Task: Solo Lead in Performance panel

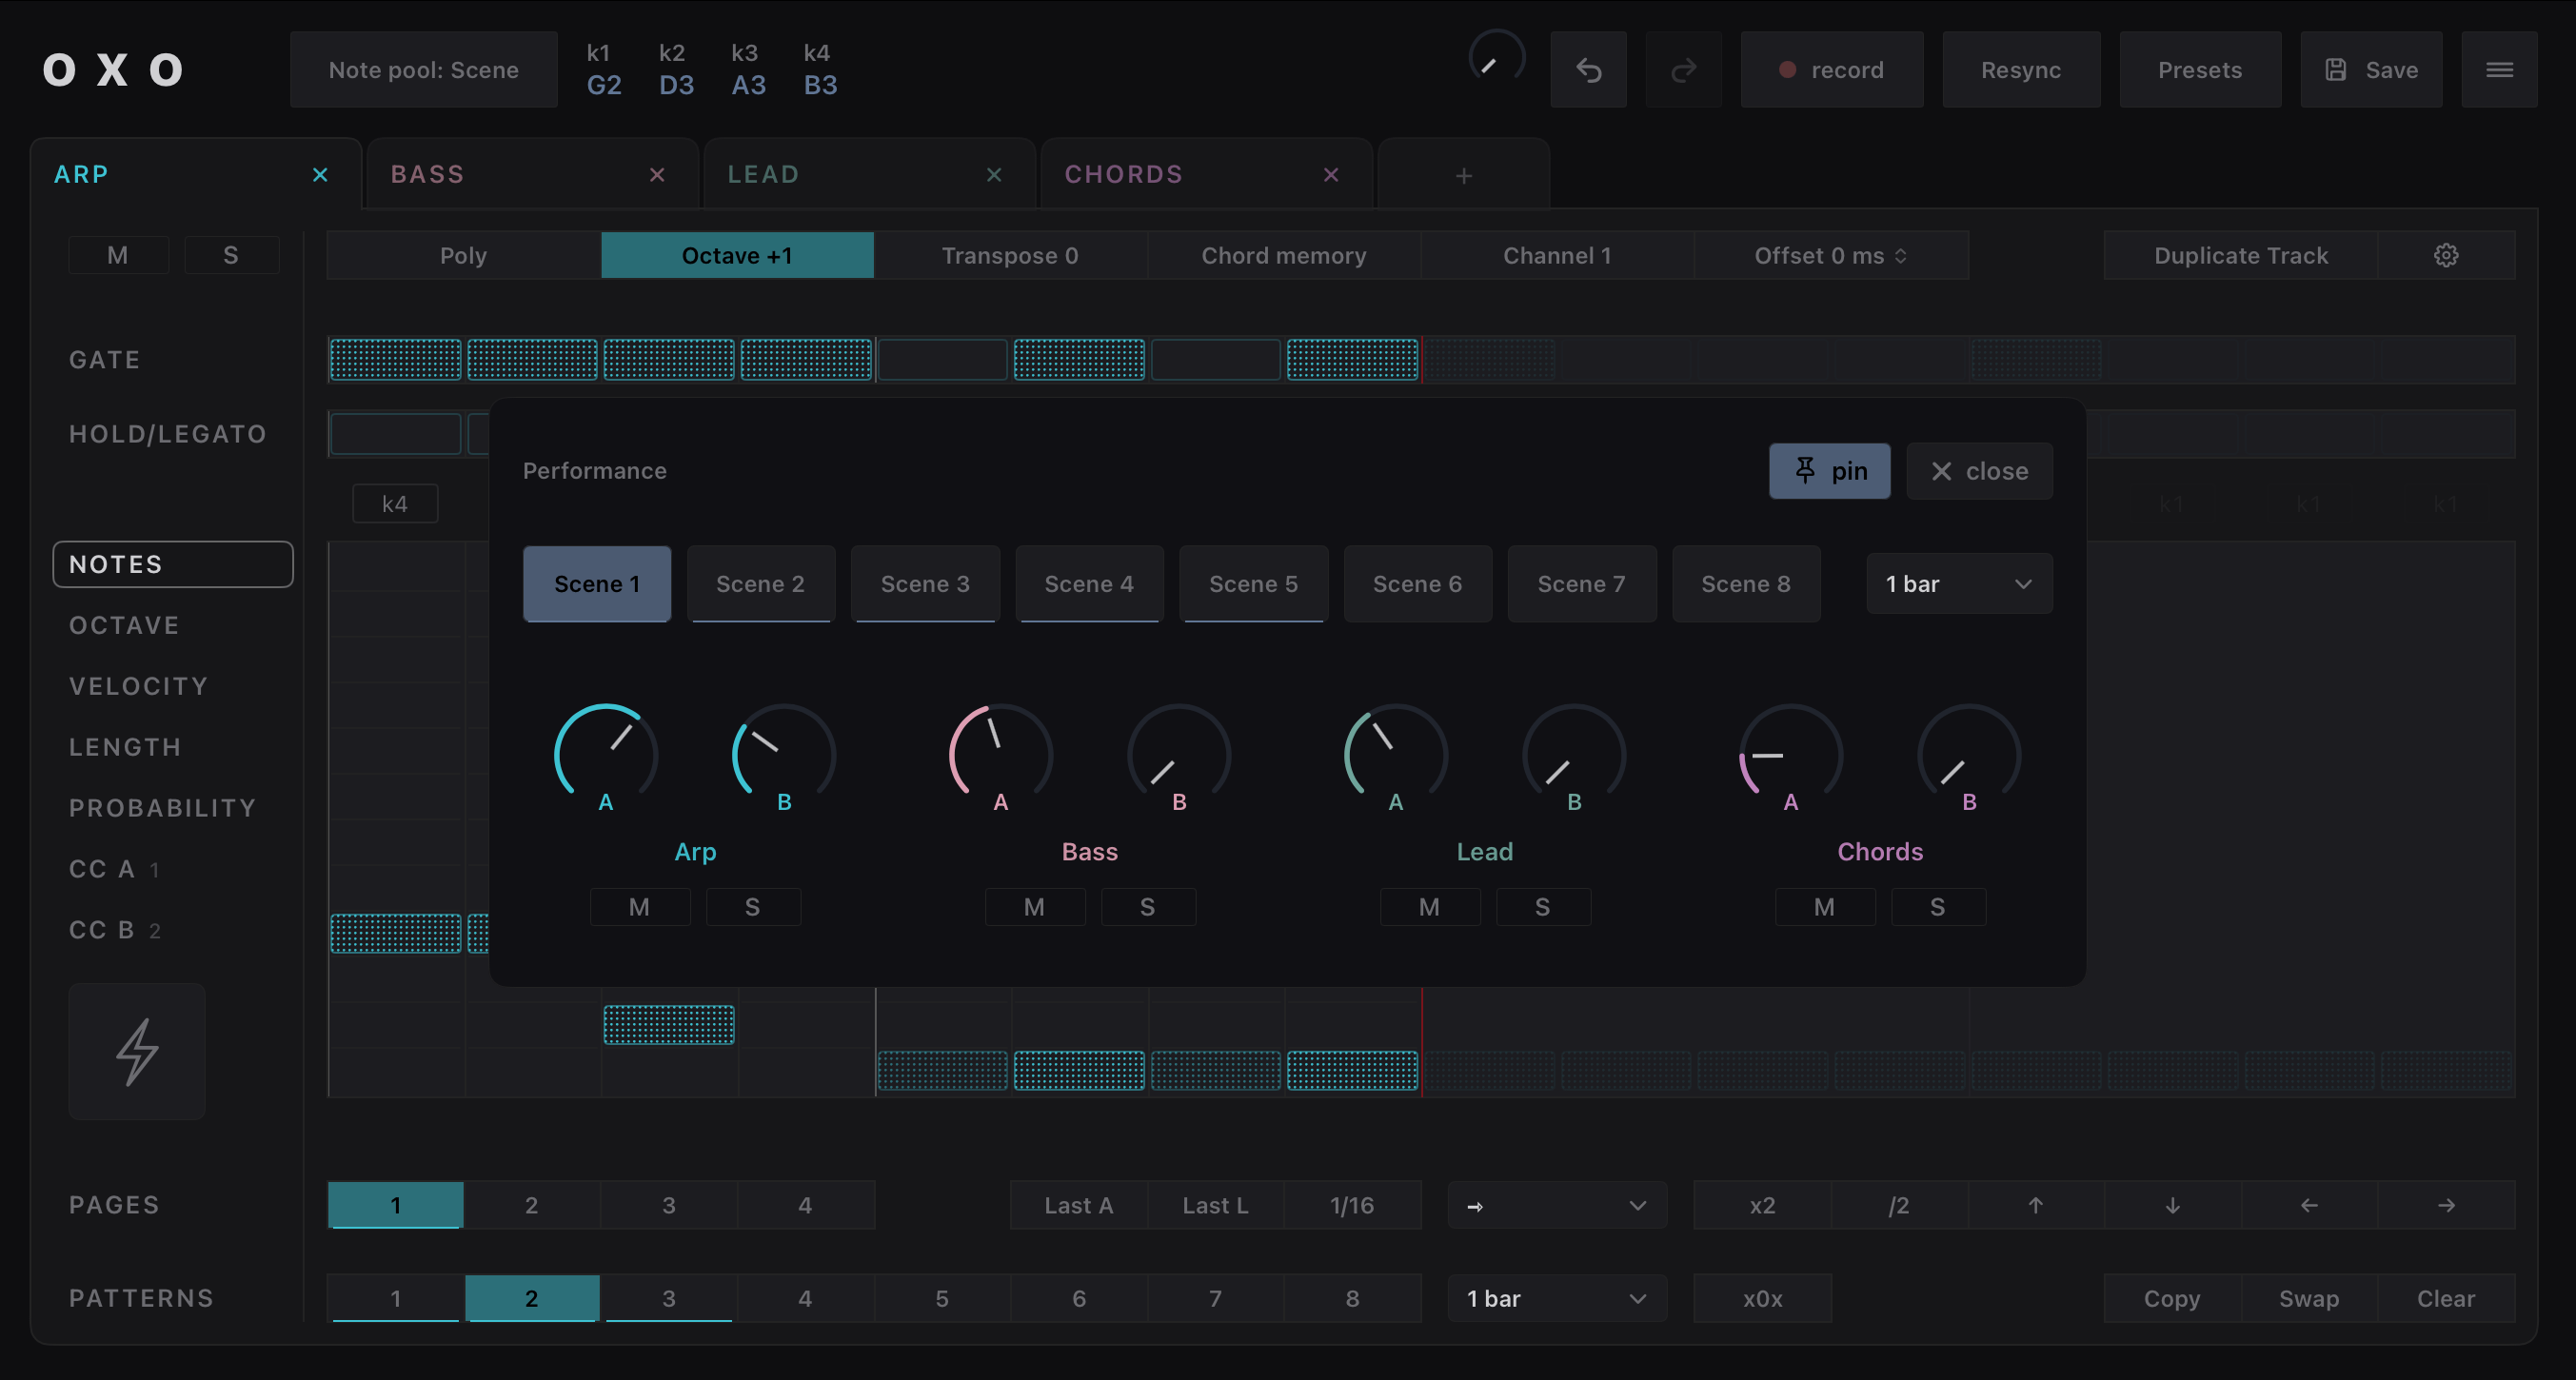Action: tap(1543, 907)
